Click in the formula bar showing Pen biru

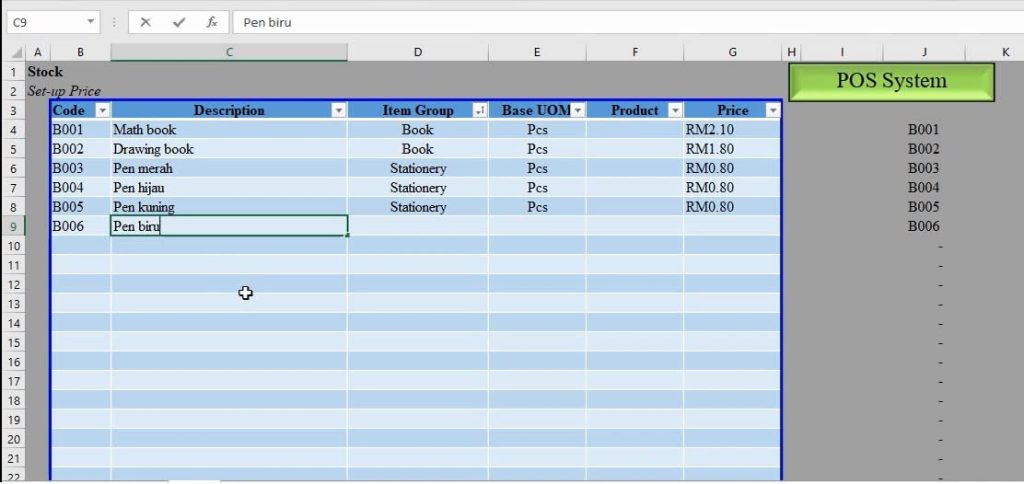pyautogui.click(x=600, y=21)
